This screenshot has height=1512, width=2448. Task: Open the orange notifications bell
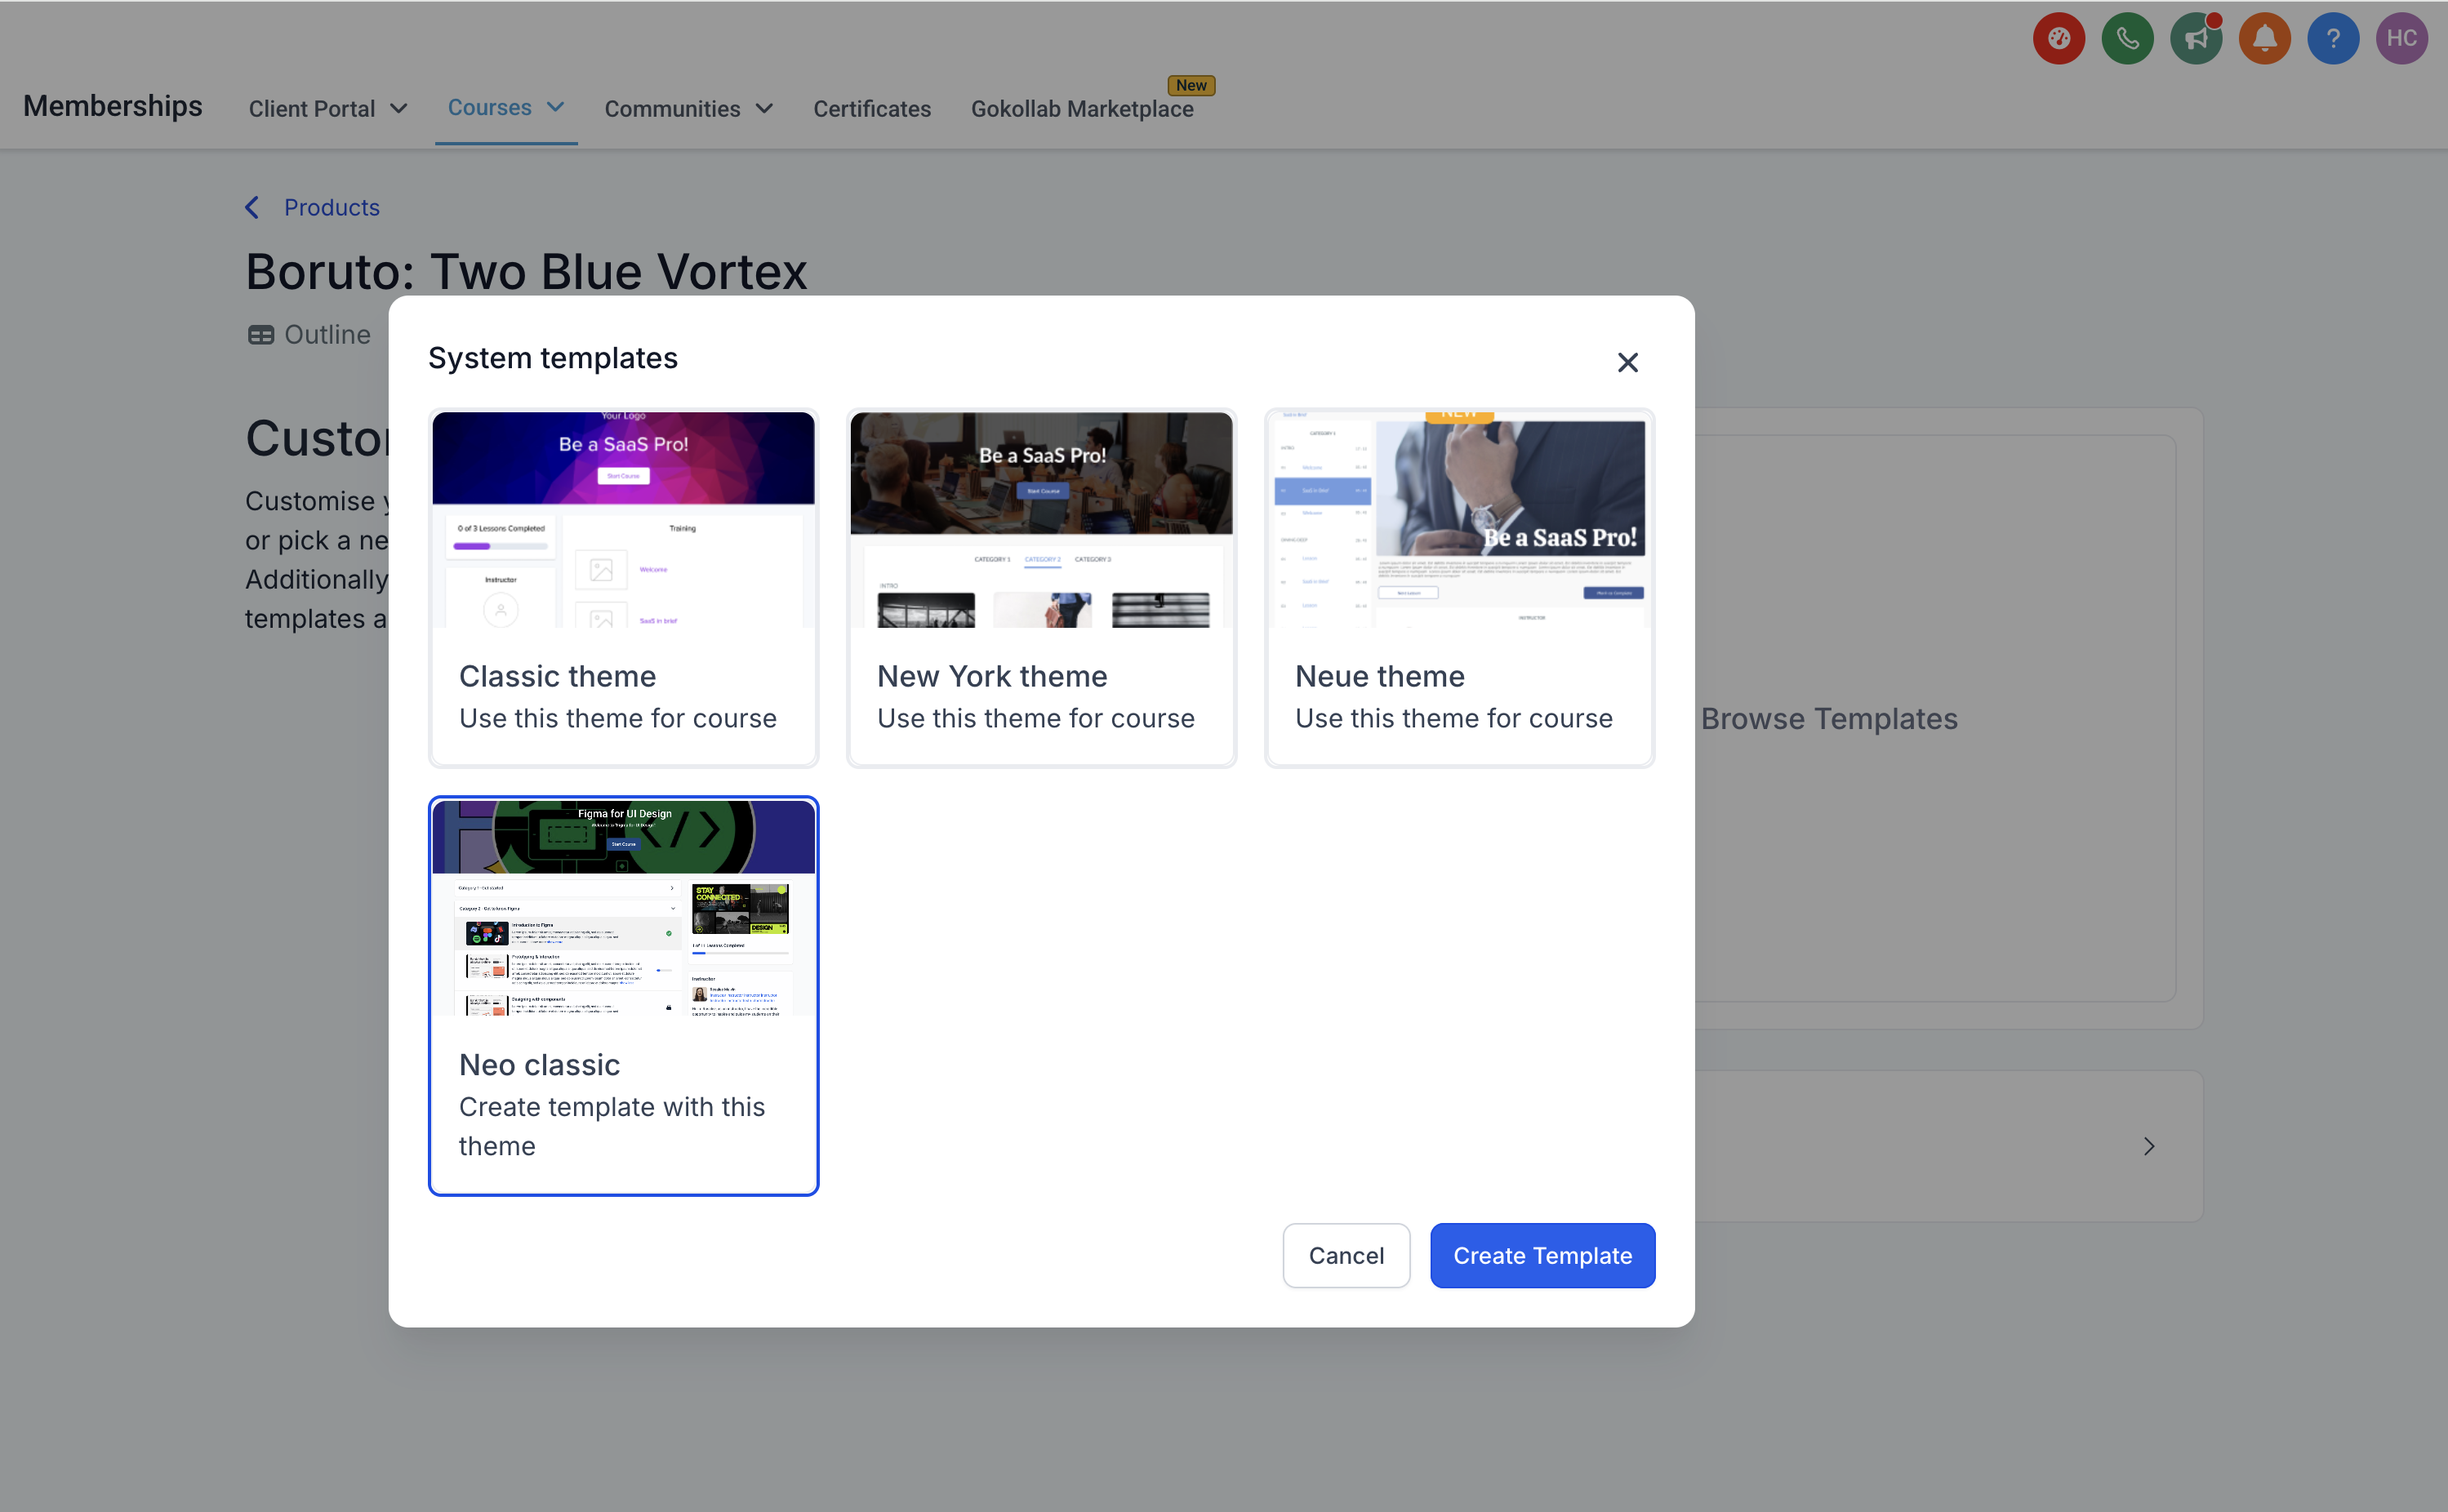point(2264,39)
